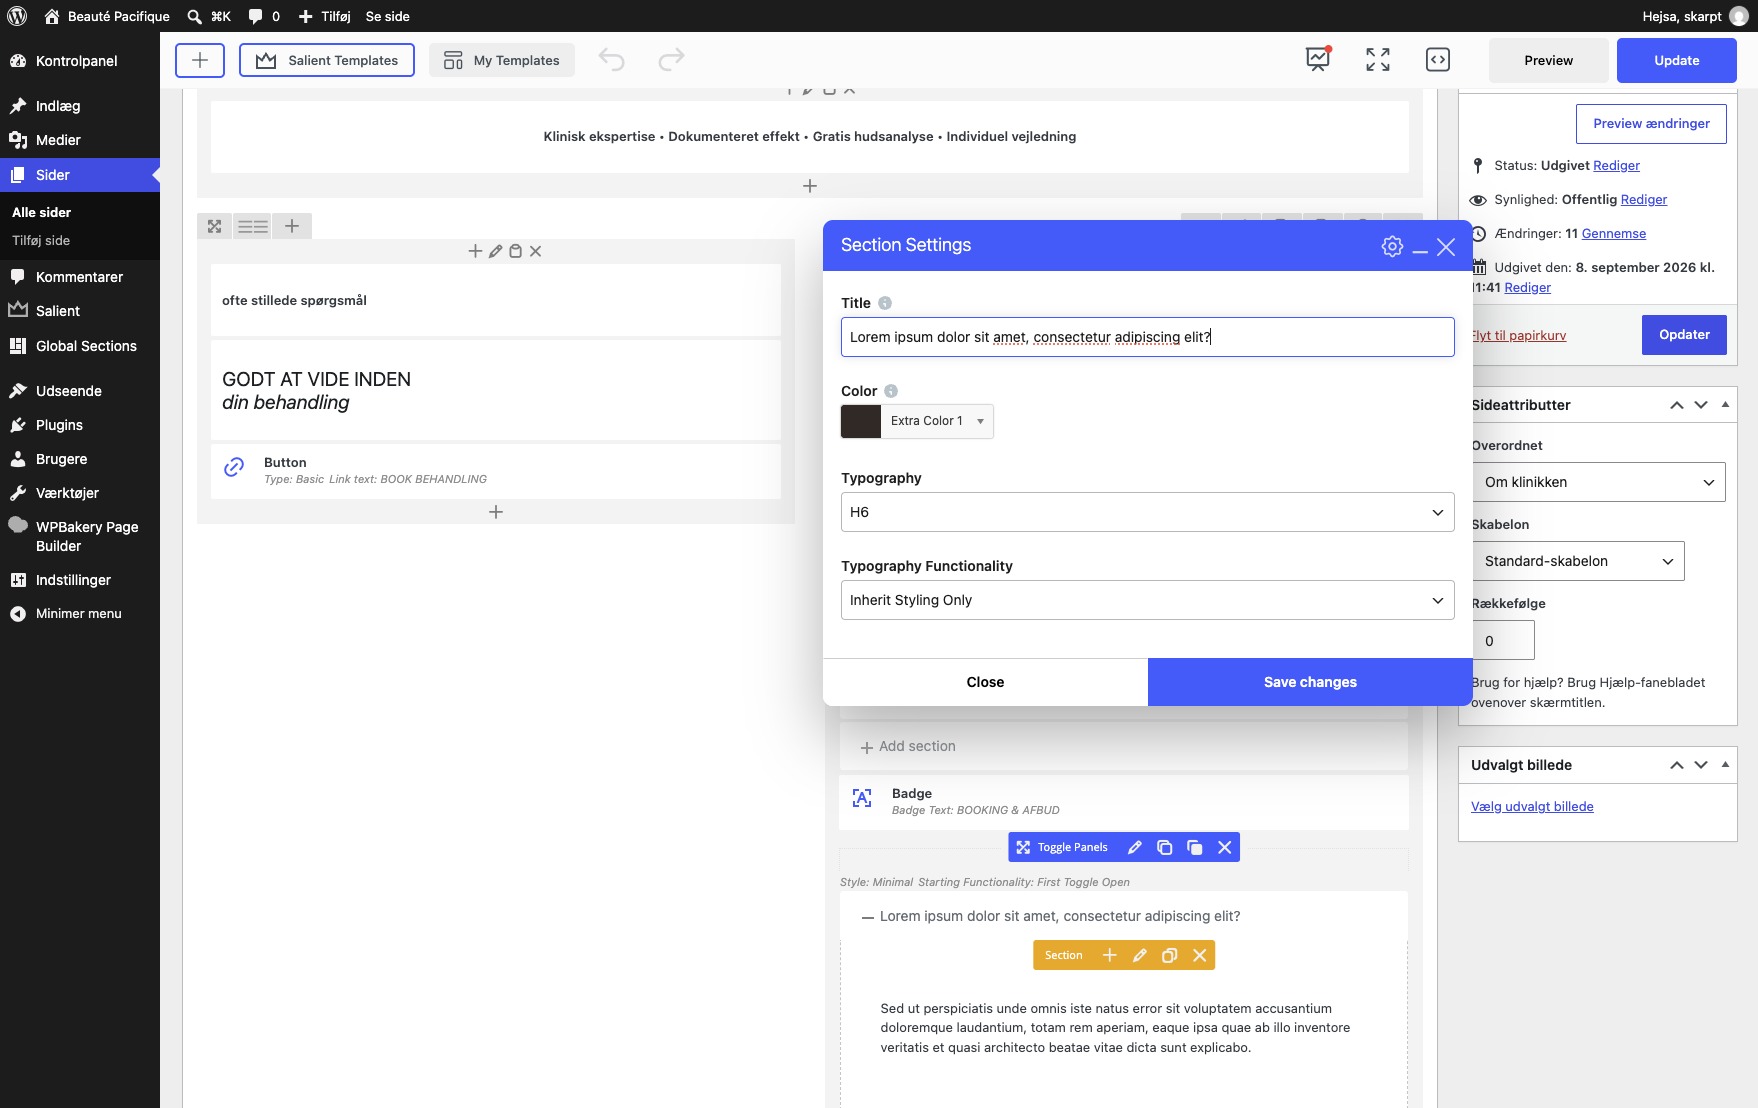Open the custom code brackets icon
Image resolution: width=1758 pixels, height=1108 pixels.
[x=1437, y=60]
